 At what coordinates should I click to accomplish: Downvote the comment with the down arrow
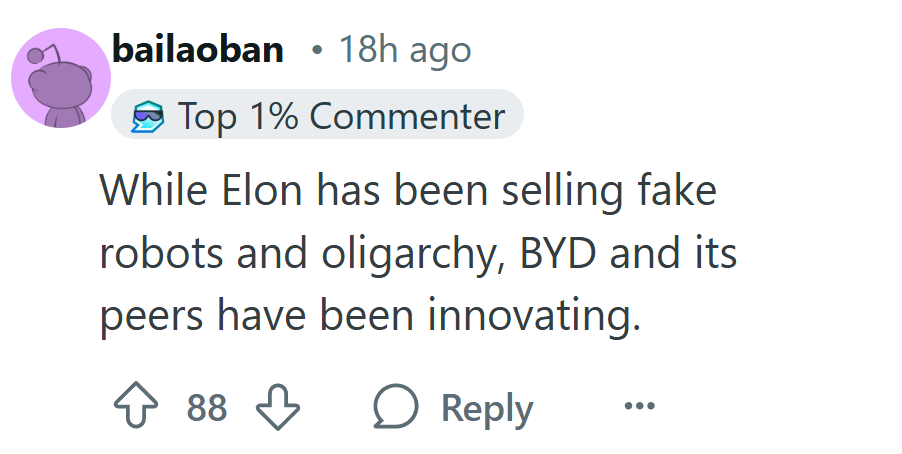coord(278,407)
